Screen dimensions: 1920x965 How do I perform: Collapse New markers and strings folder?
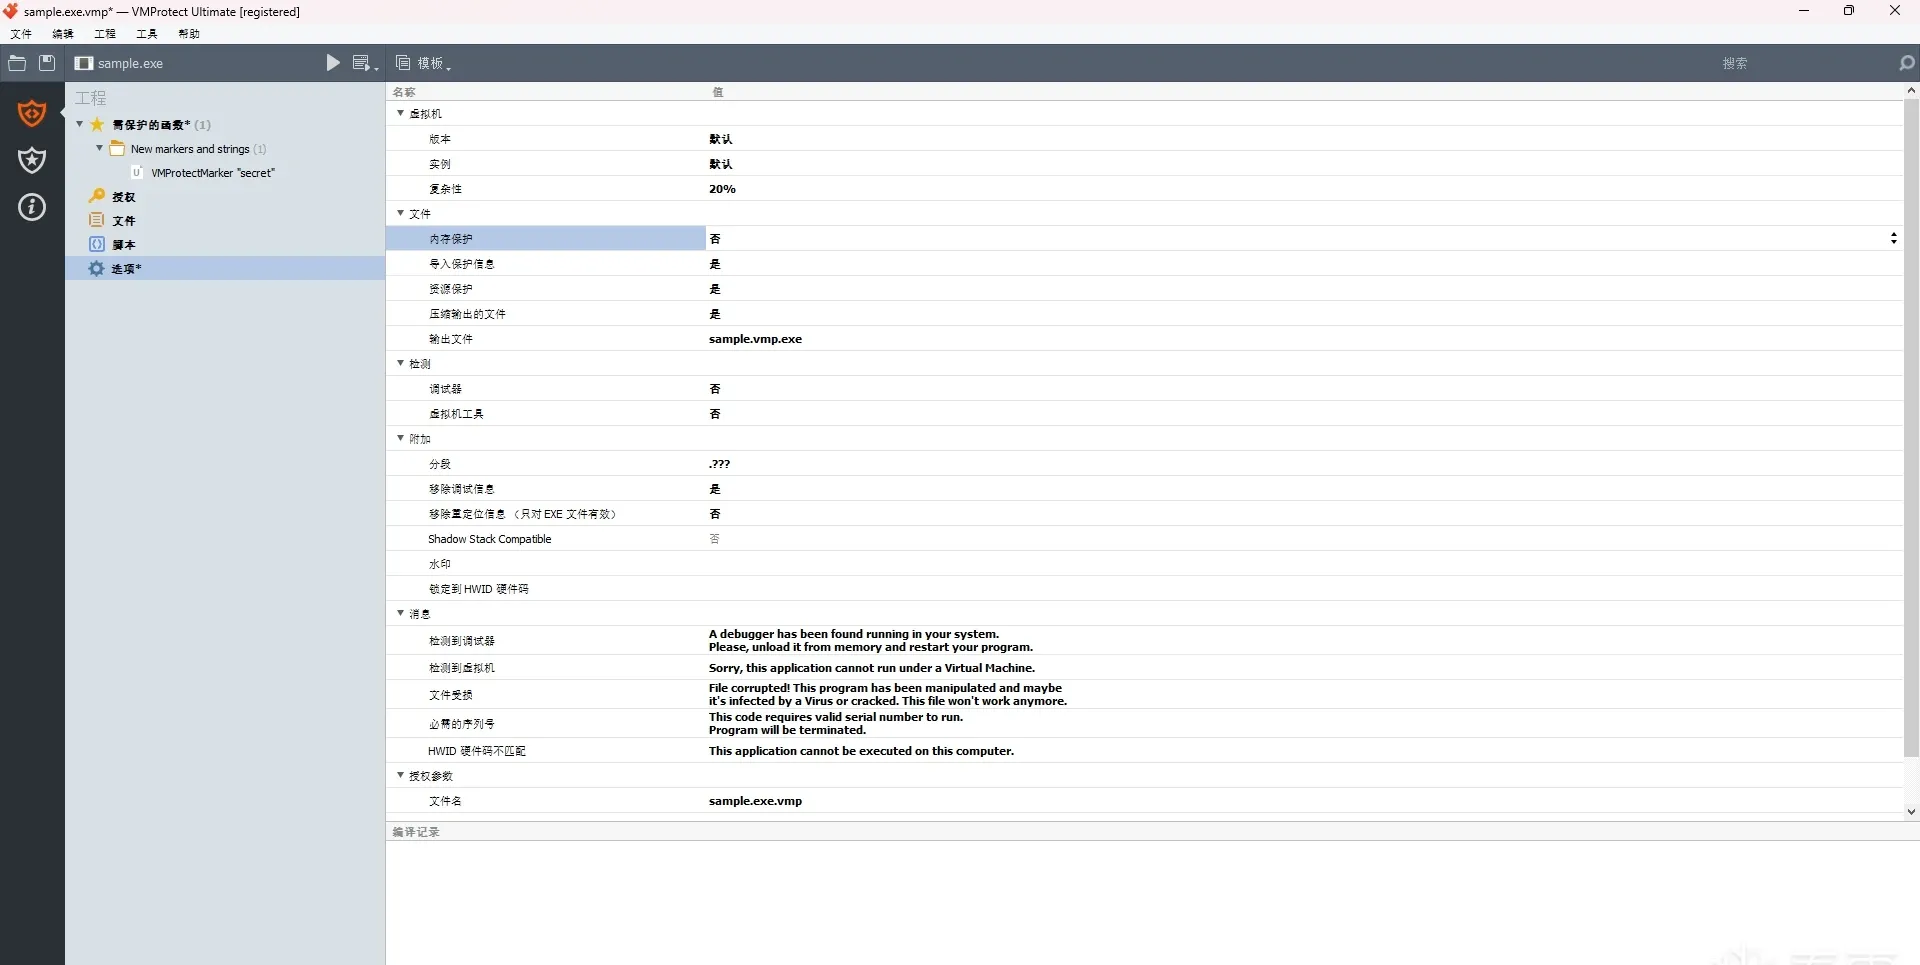(100, 148)
